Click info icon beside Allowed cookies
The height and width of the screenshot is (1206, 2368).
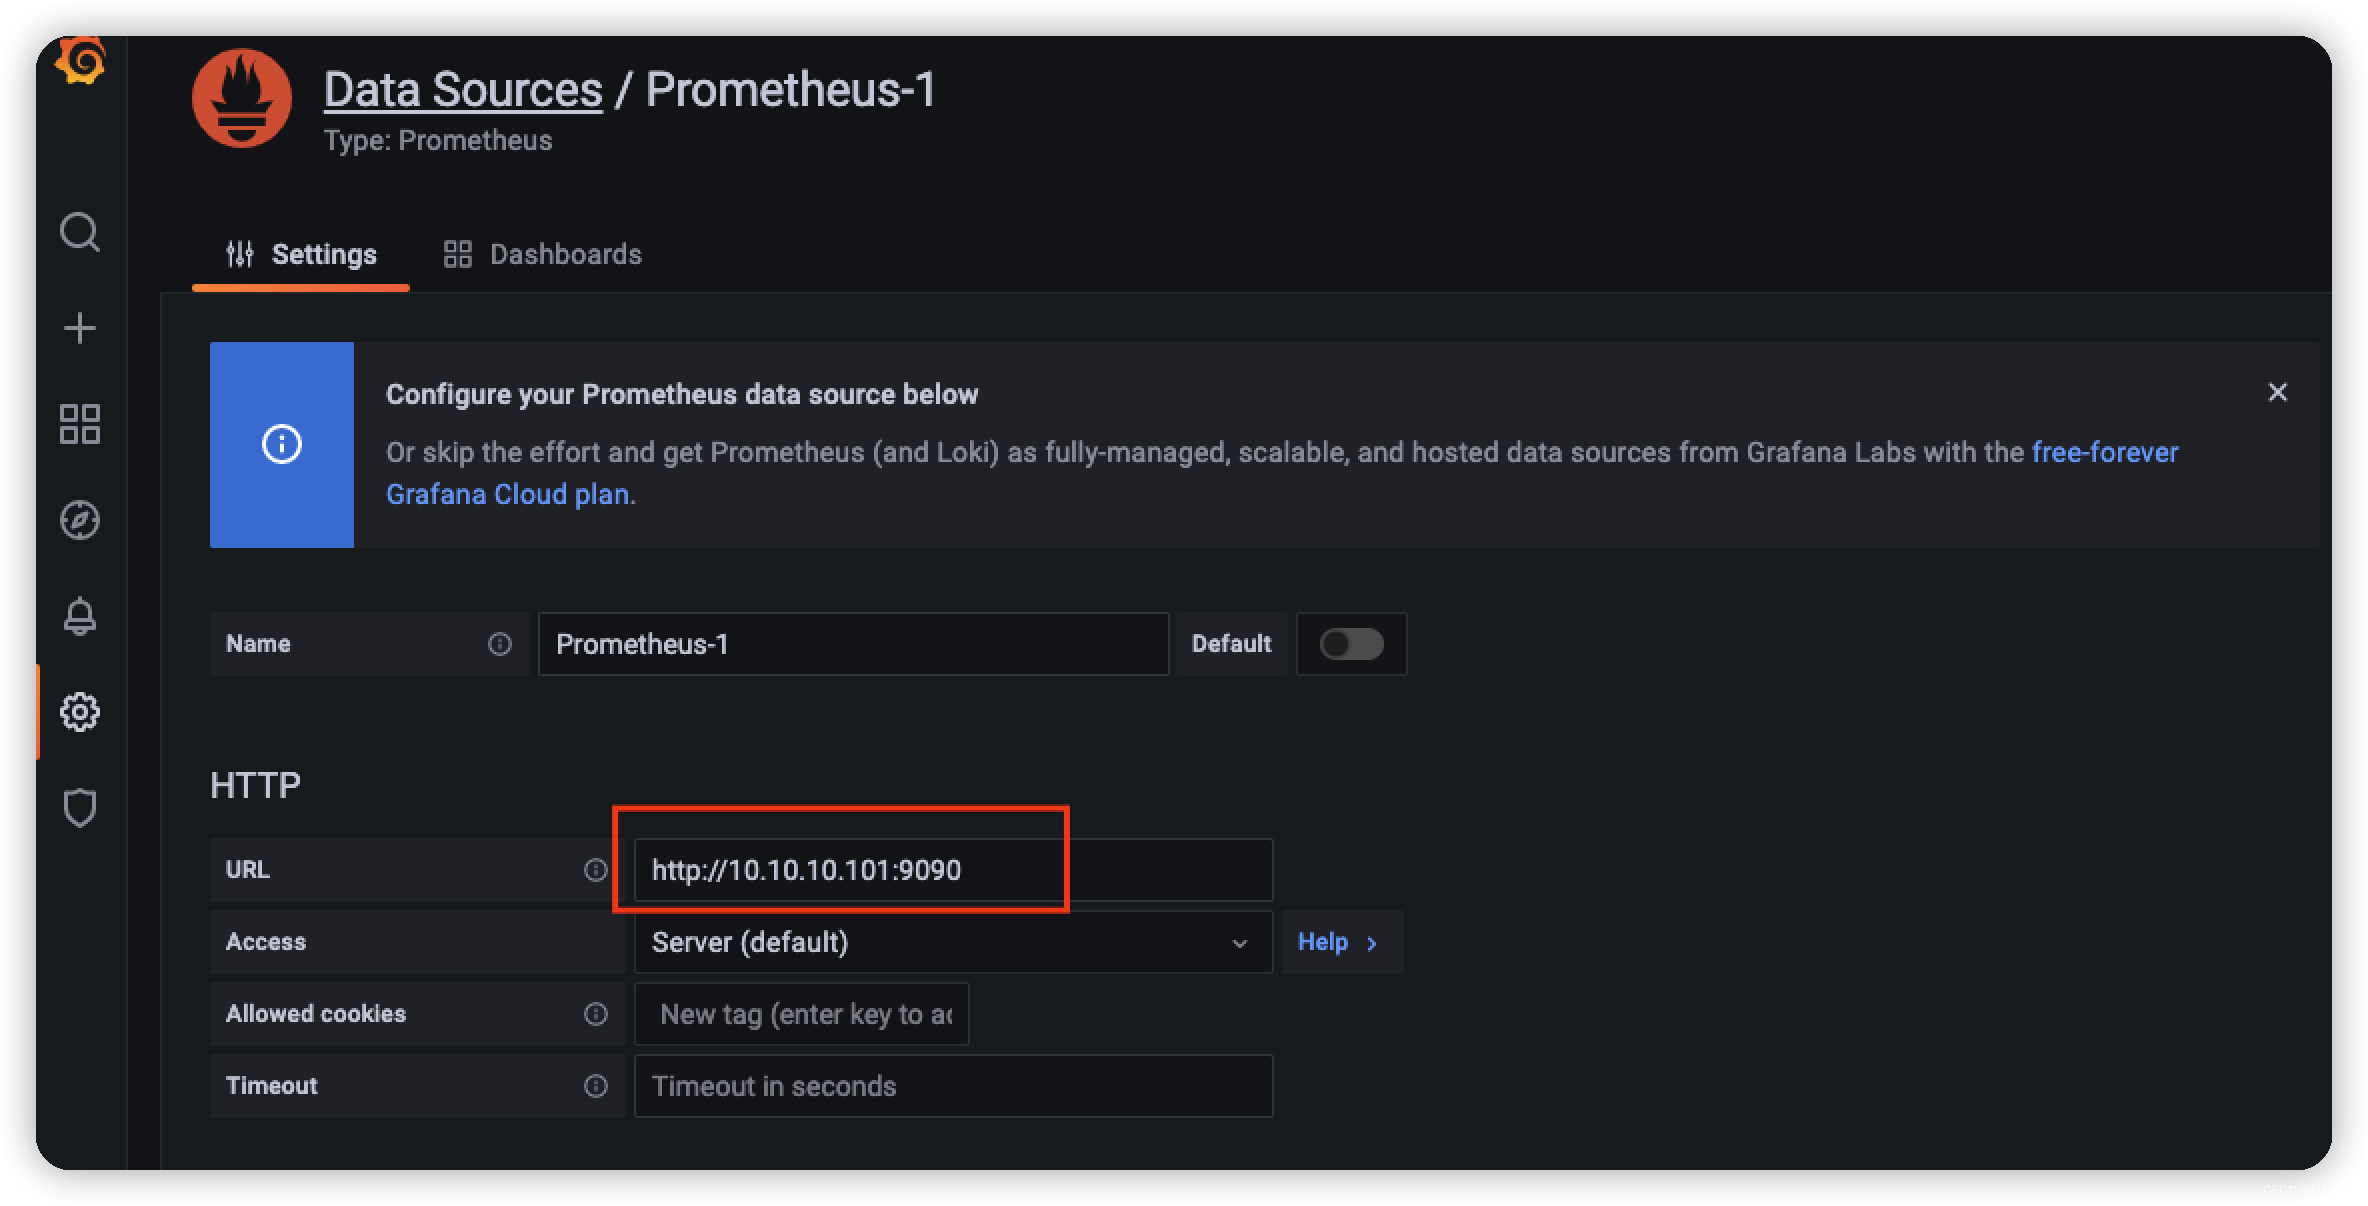tap(596, 1014)
